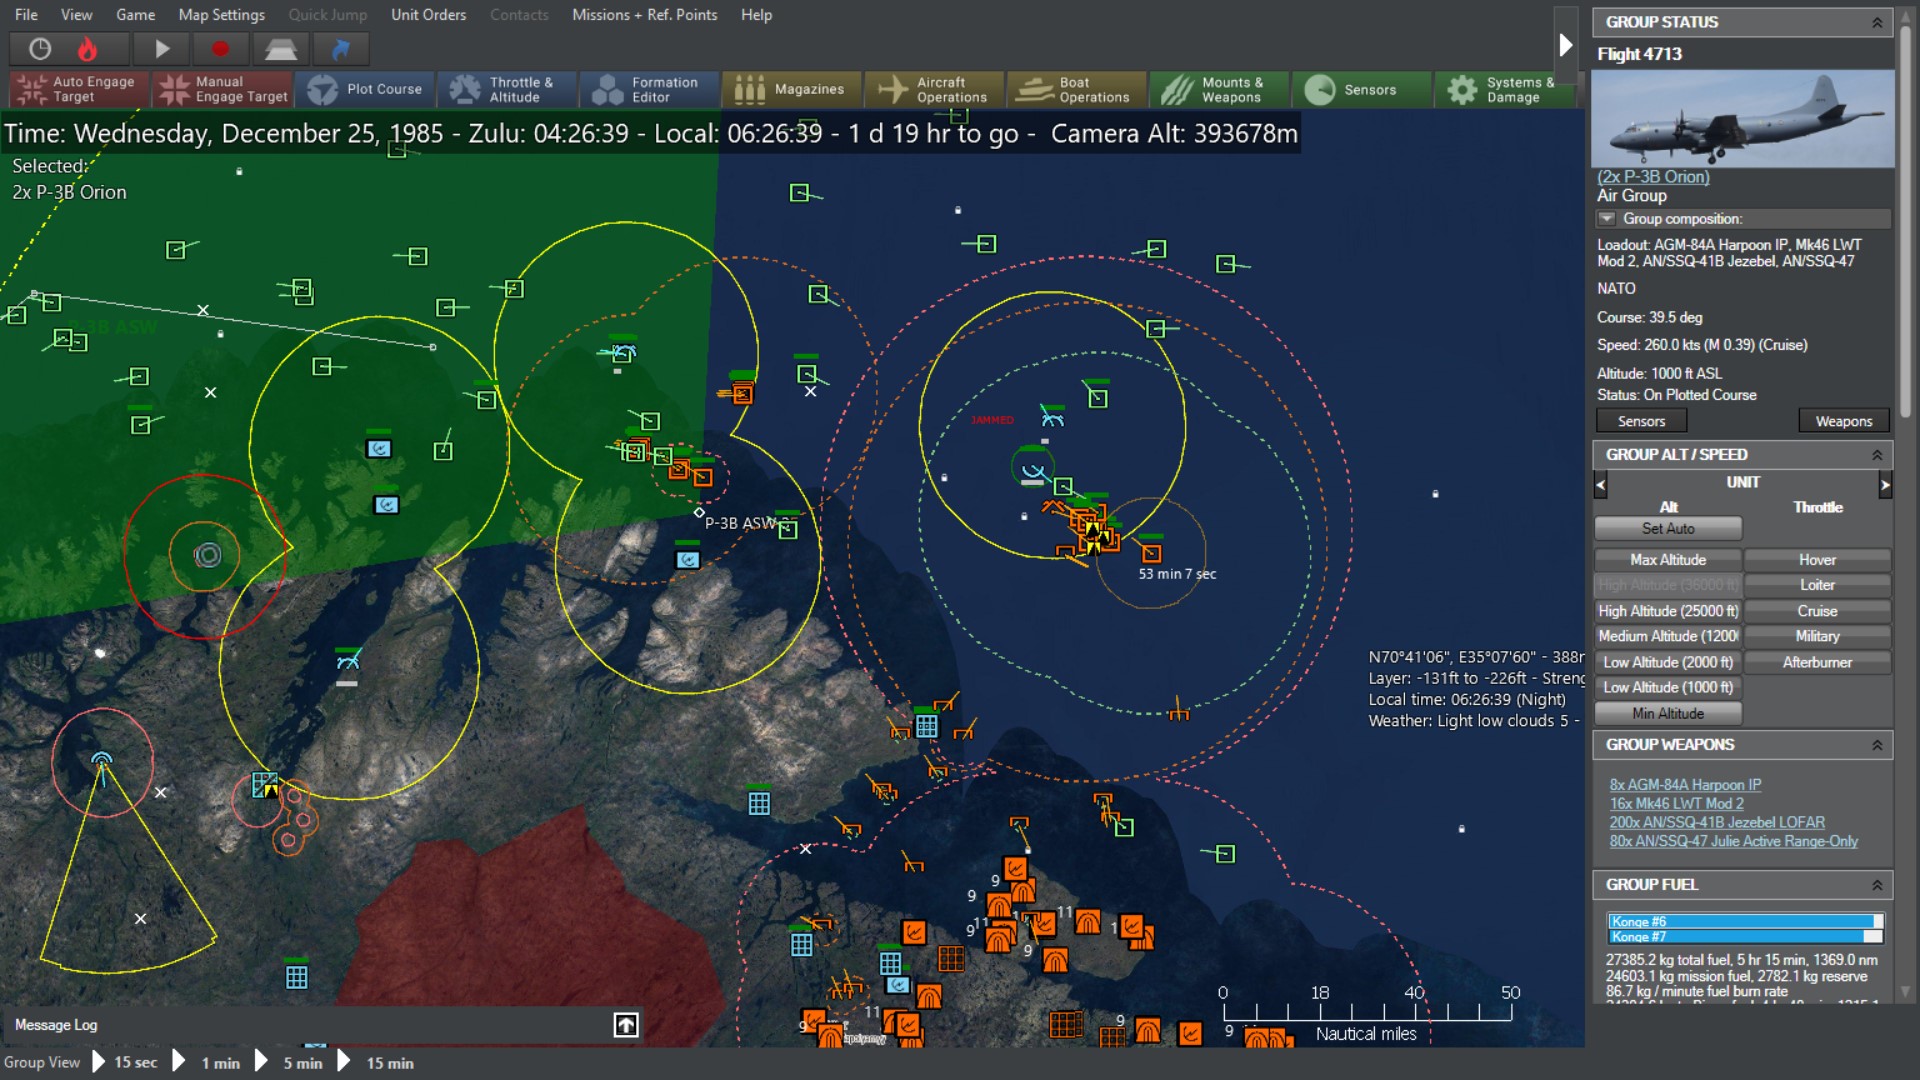Viewport: 1920px width, 1080px height.
Task: Collapse the GROUP ALT / SPEED panel
Action: 1877,455
